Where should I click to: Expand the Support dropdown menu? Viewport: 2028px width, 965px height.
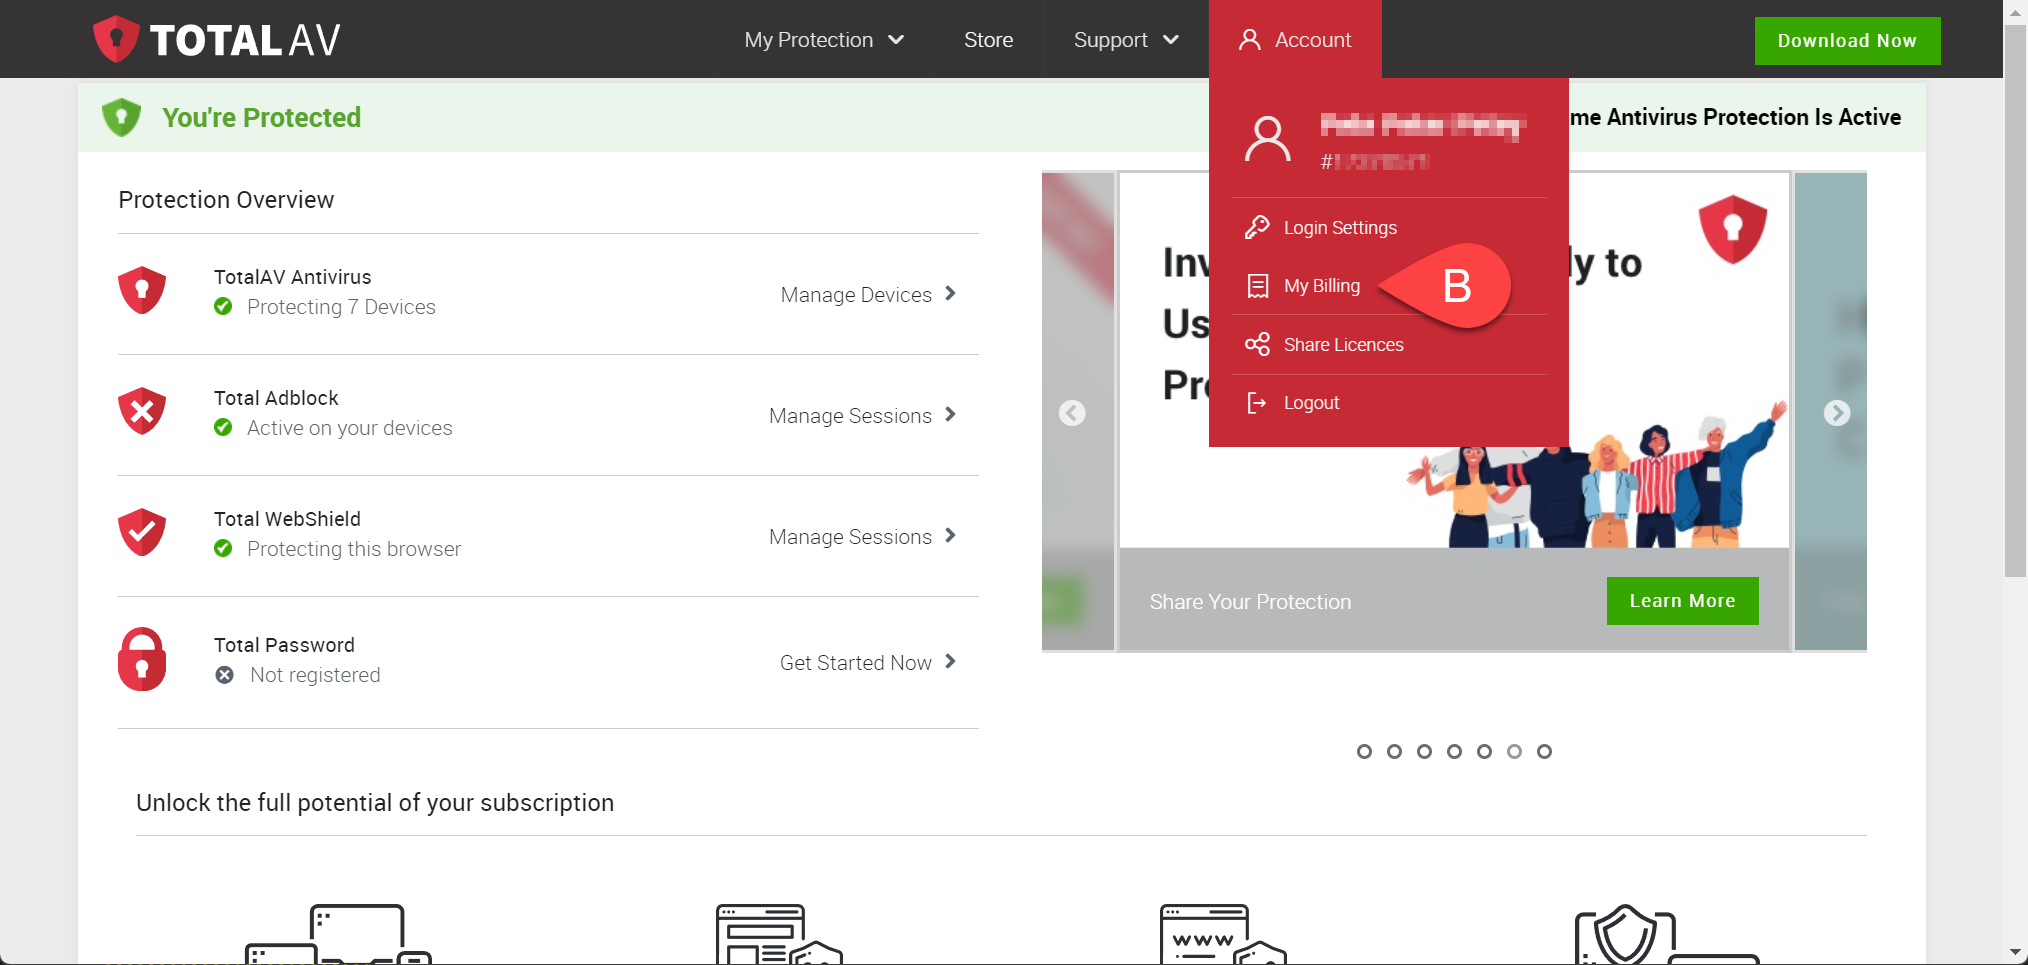pos(1126,40)
